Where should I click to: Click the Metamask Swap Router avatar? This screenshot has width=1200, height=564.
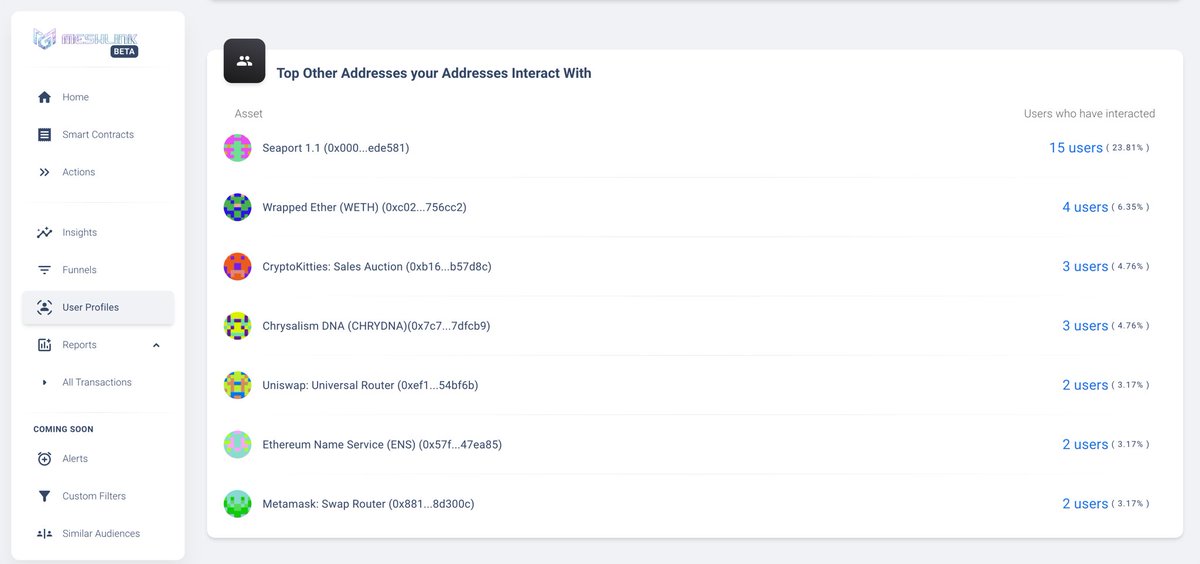237,504
